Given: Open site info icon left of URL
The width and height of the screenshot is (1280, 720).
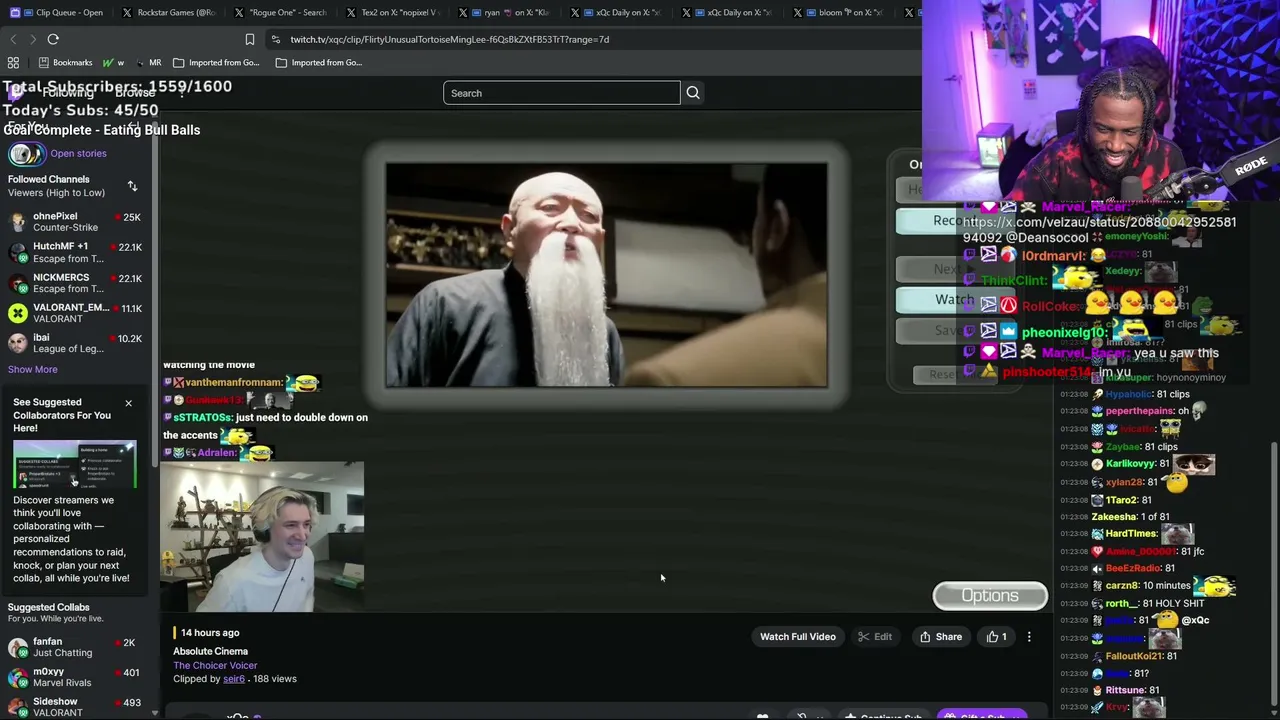Looking at the screenshot, I should tap(276, 39).
